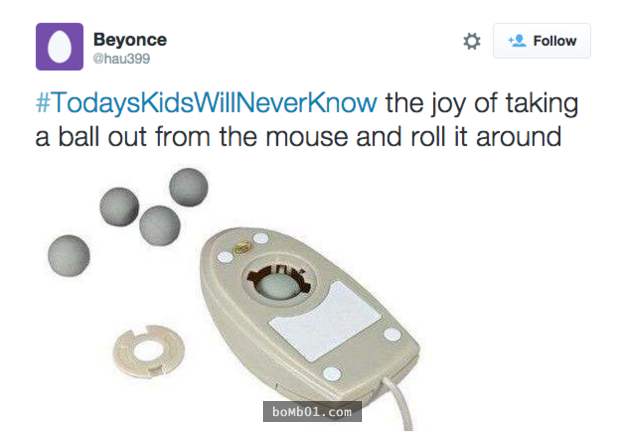Click the mouse cable in the photo
The height and width of the screenshot is (432, 625).
pyautogui.click(x=399, y=403)
